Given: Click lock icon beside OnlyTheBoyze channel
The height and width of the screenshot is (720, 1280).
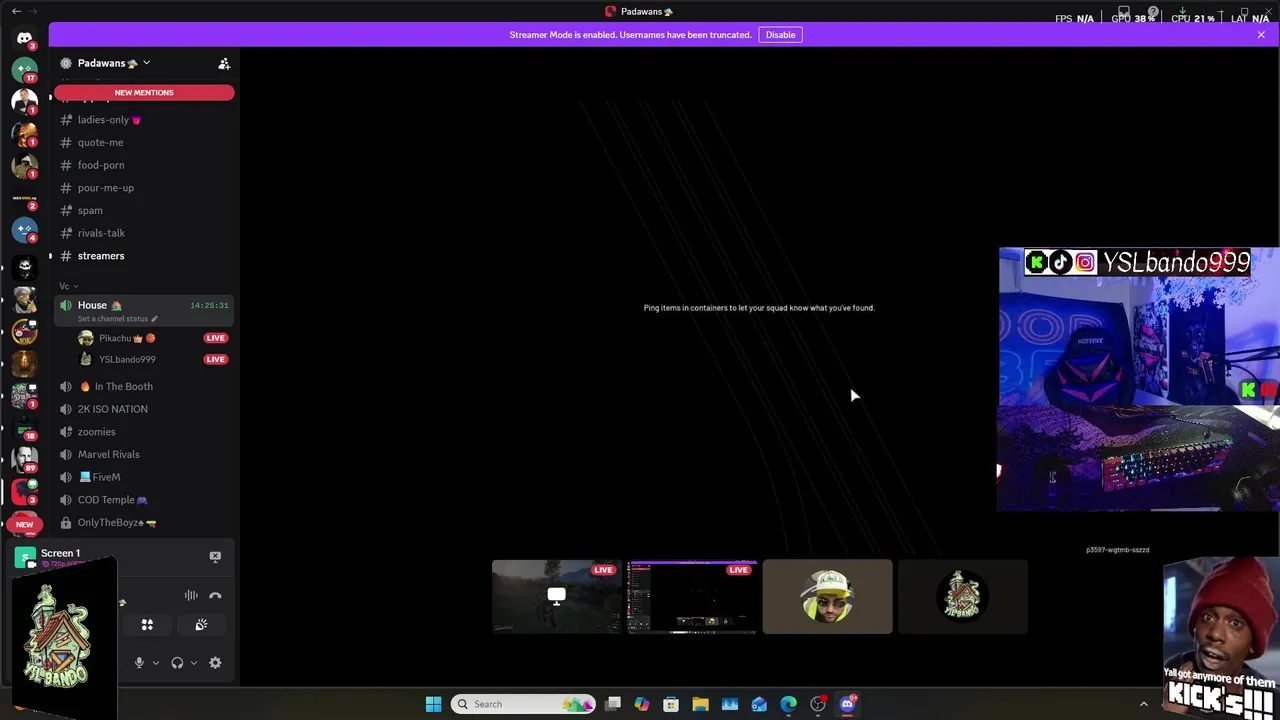Looking at the screenshot, I should pos(66,522).
